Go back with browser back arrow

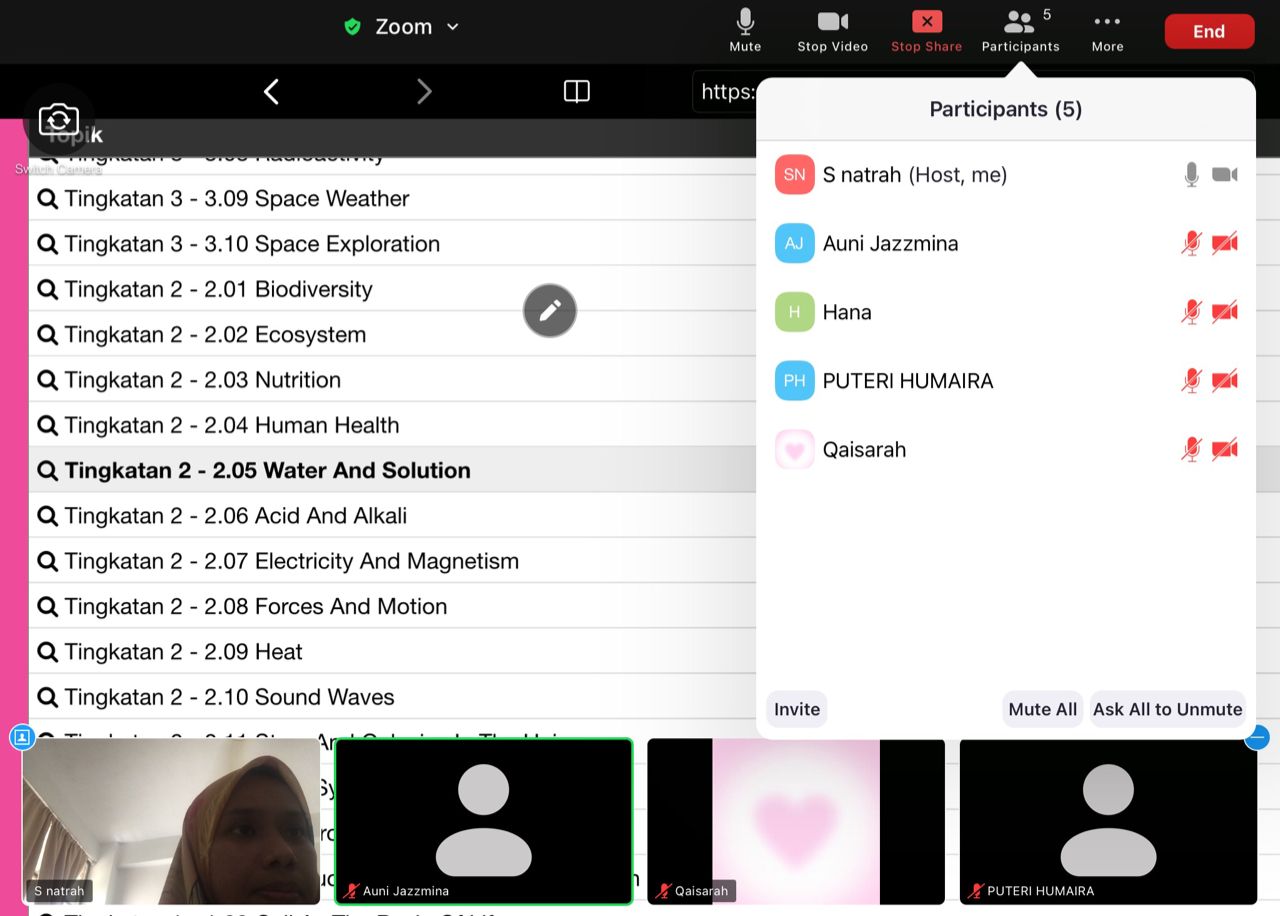pos(271,92)
